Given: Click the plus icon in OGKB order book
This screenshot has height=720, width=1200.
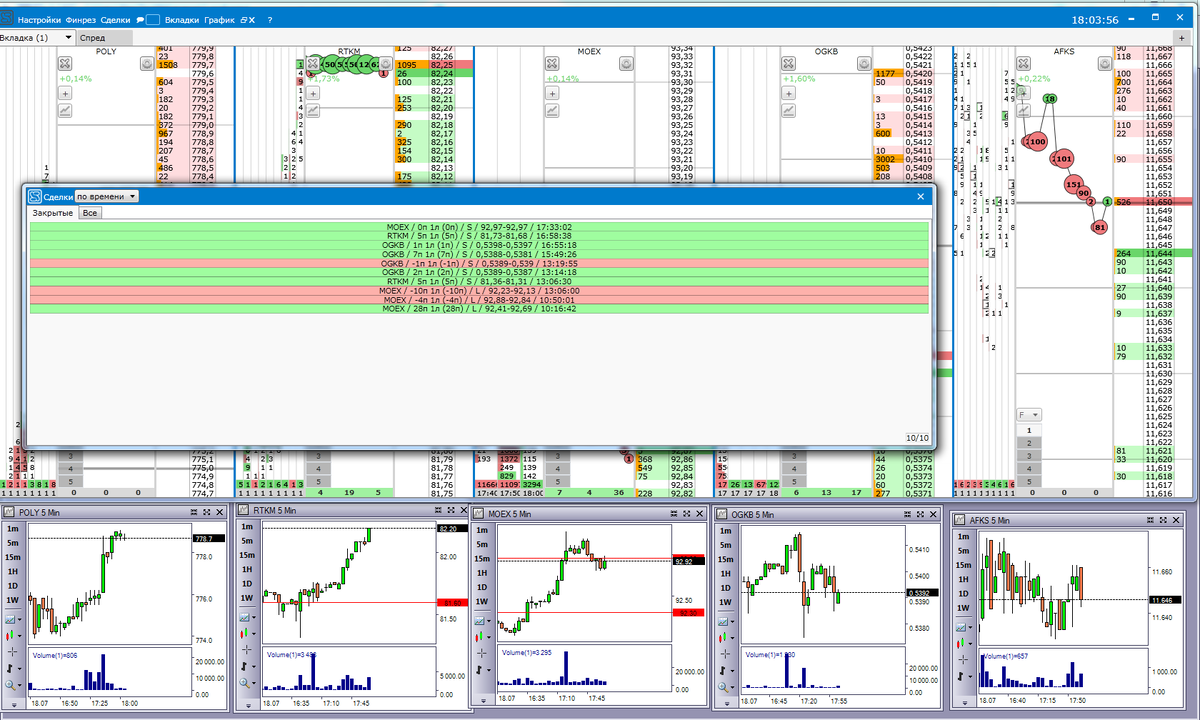Looking at the screenshot, I should [x=789, y=93].
